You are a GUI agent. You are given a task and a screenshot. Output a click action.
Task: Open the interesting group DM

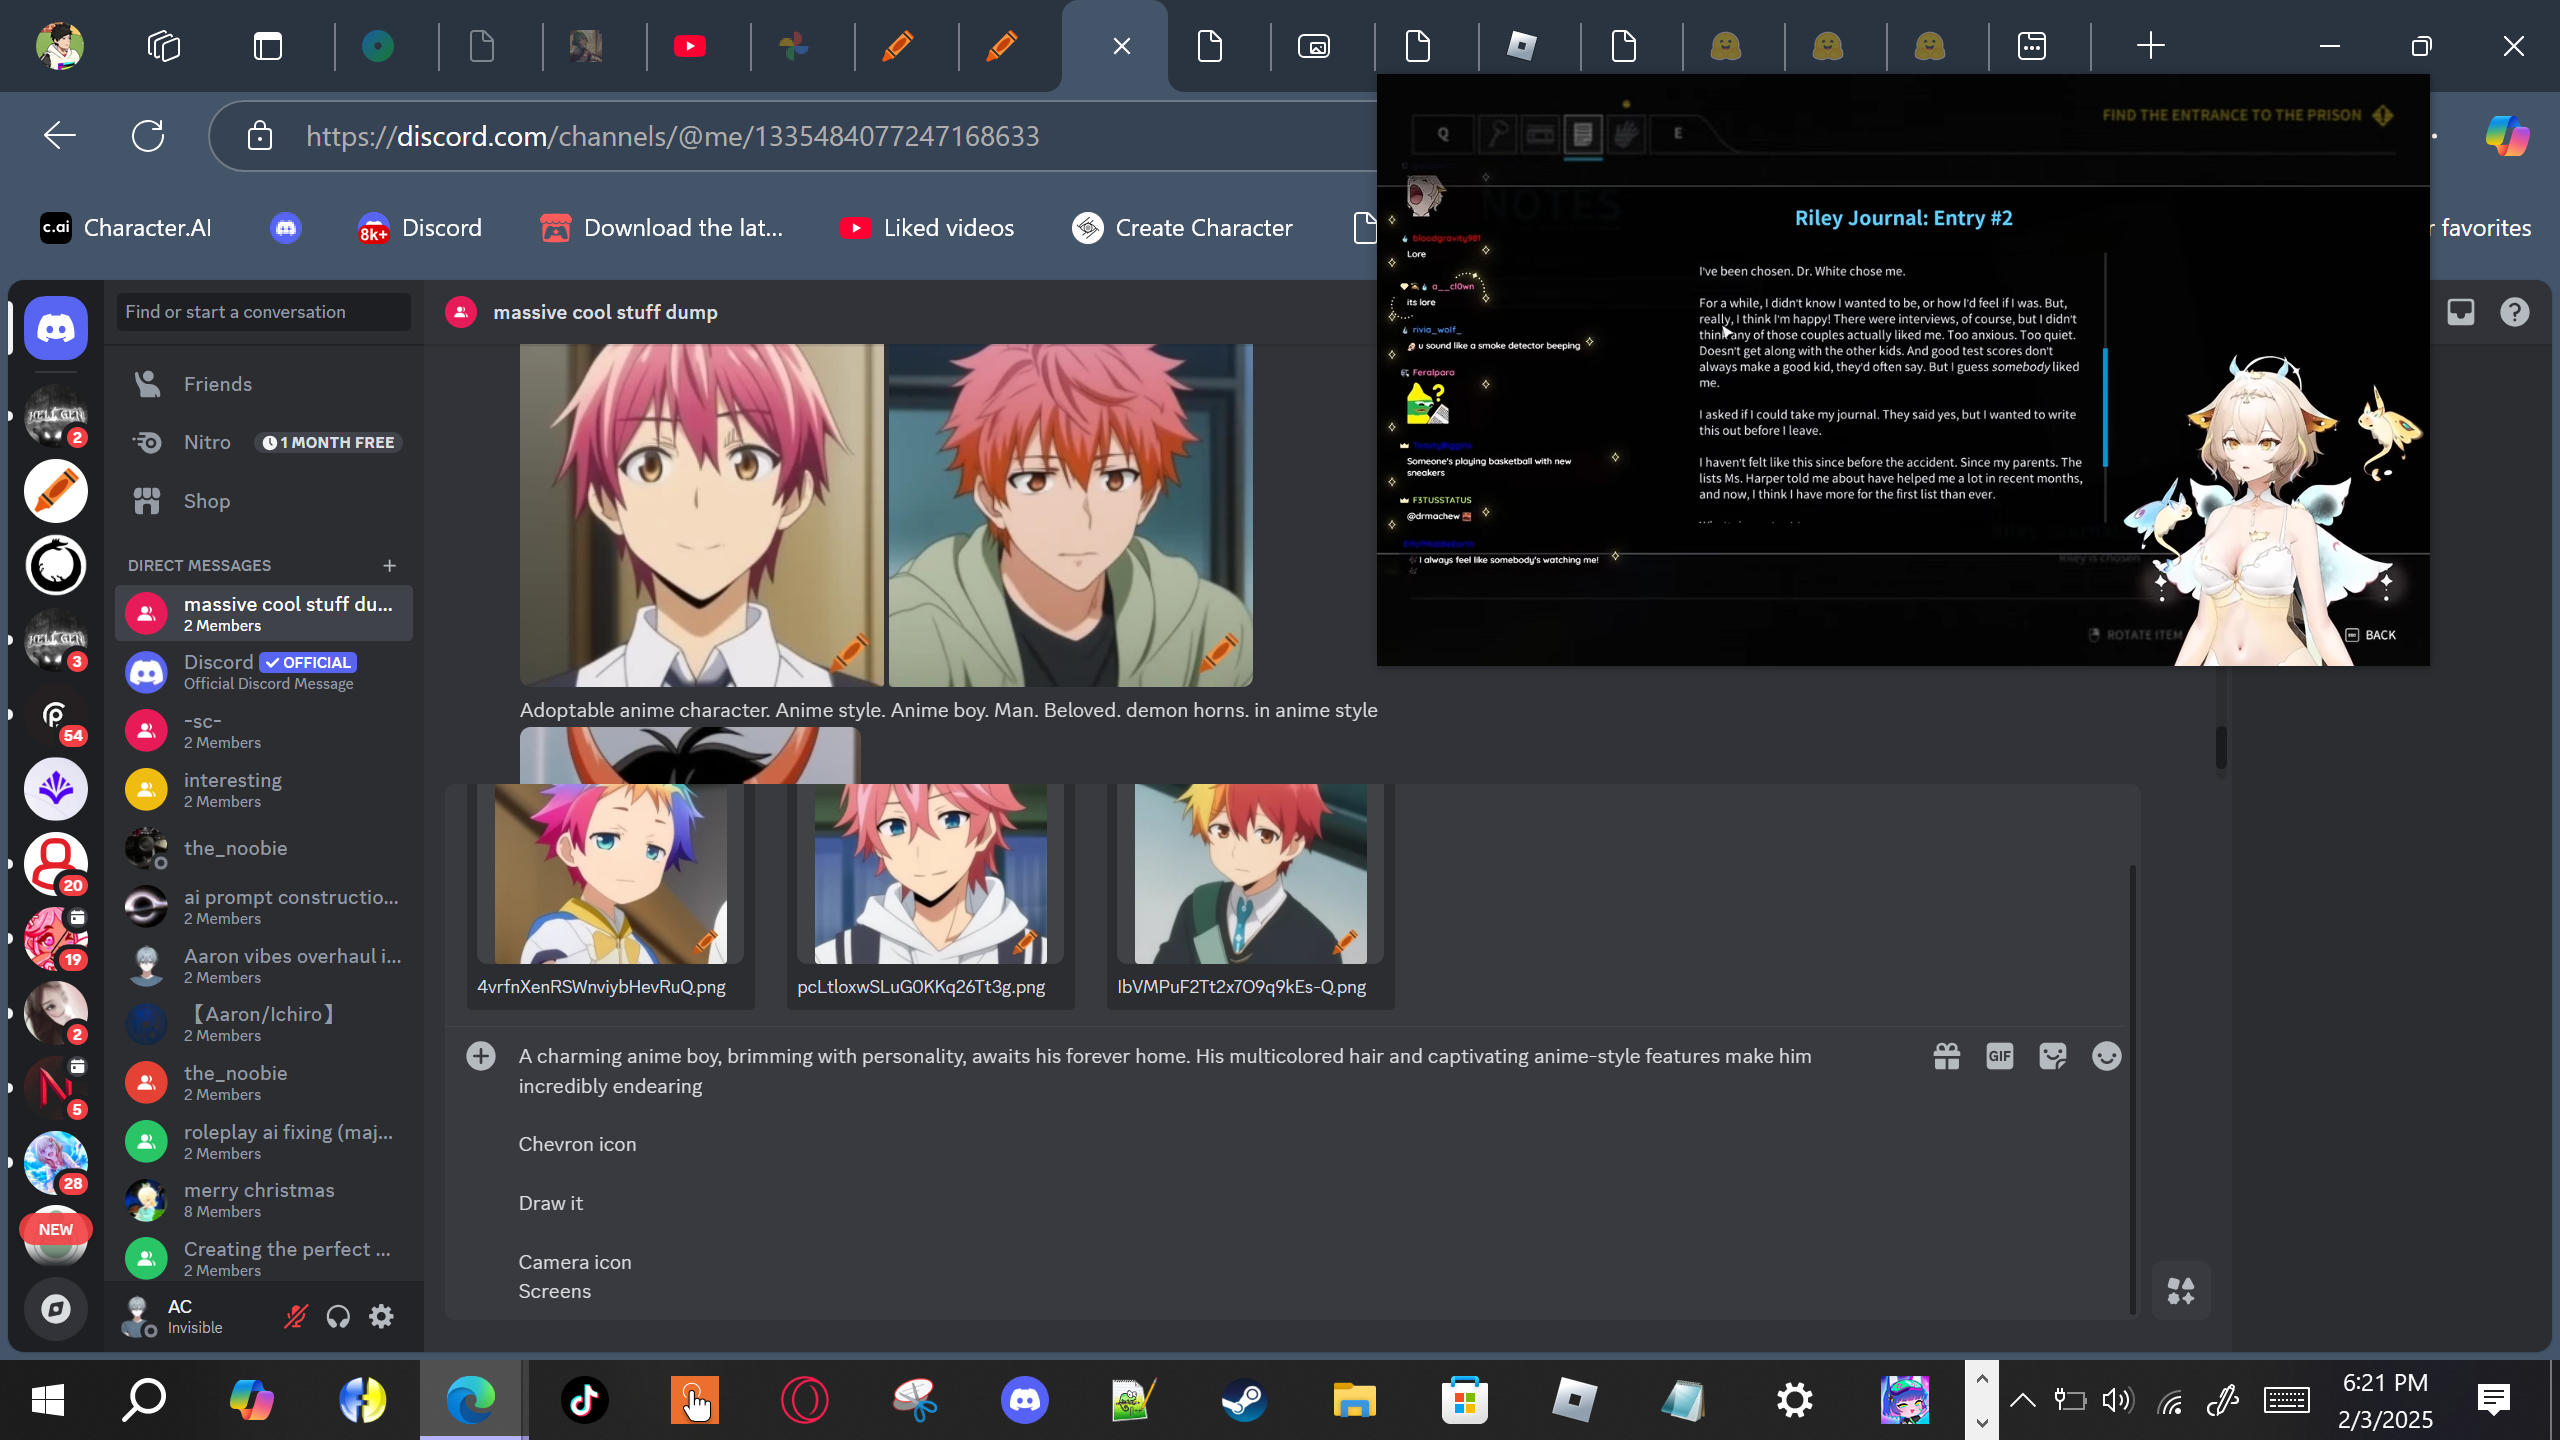[264, 789]
